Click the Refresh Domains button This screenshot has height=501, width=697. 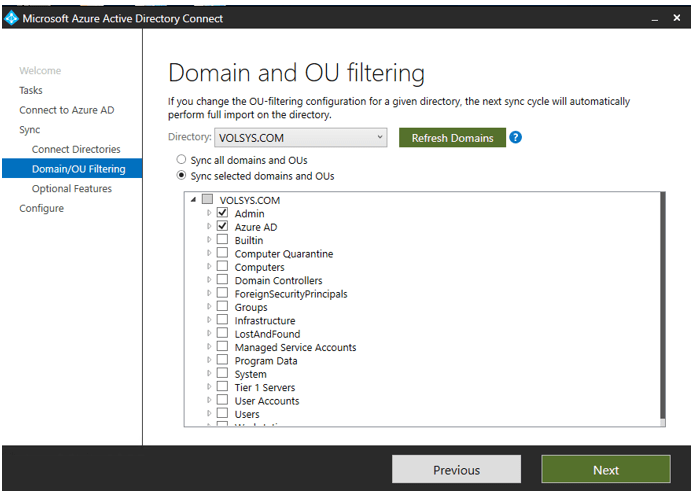pos(452,138)
